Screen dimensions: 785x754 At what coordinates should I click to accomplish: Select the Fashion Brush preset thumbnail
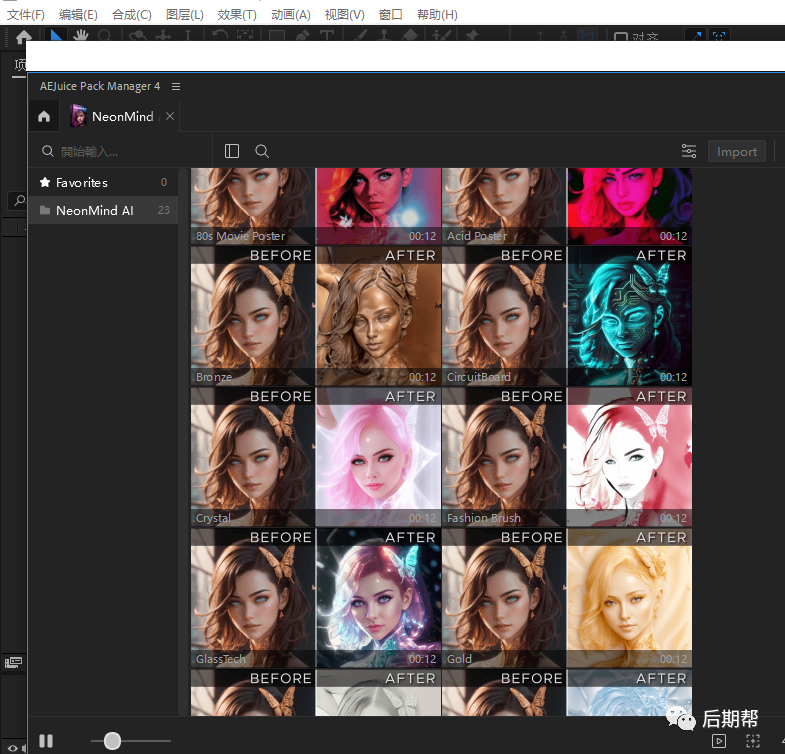point(567,457)
